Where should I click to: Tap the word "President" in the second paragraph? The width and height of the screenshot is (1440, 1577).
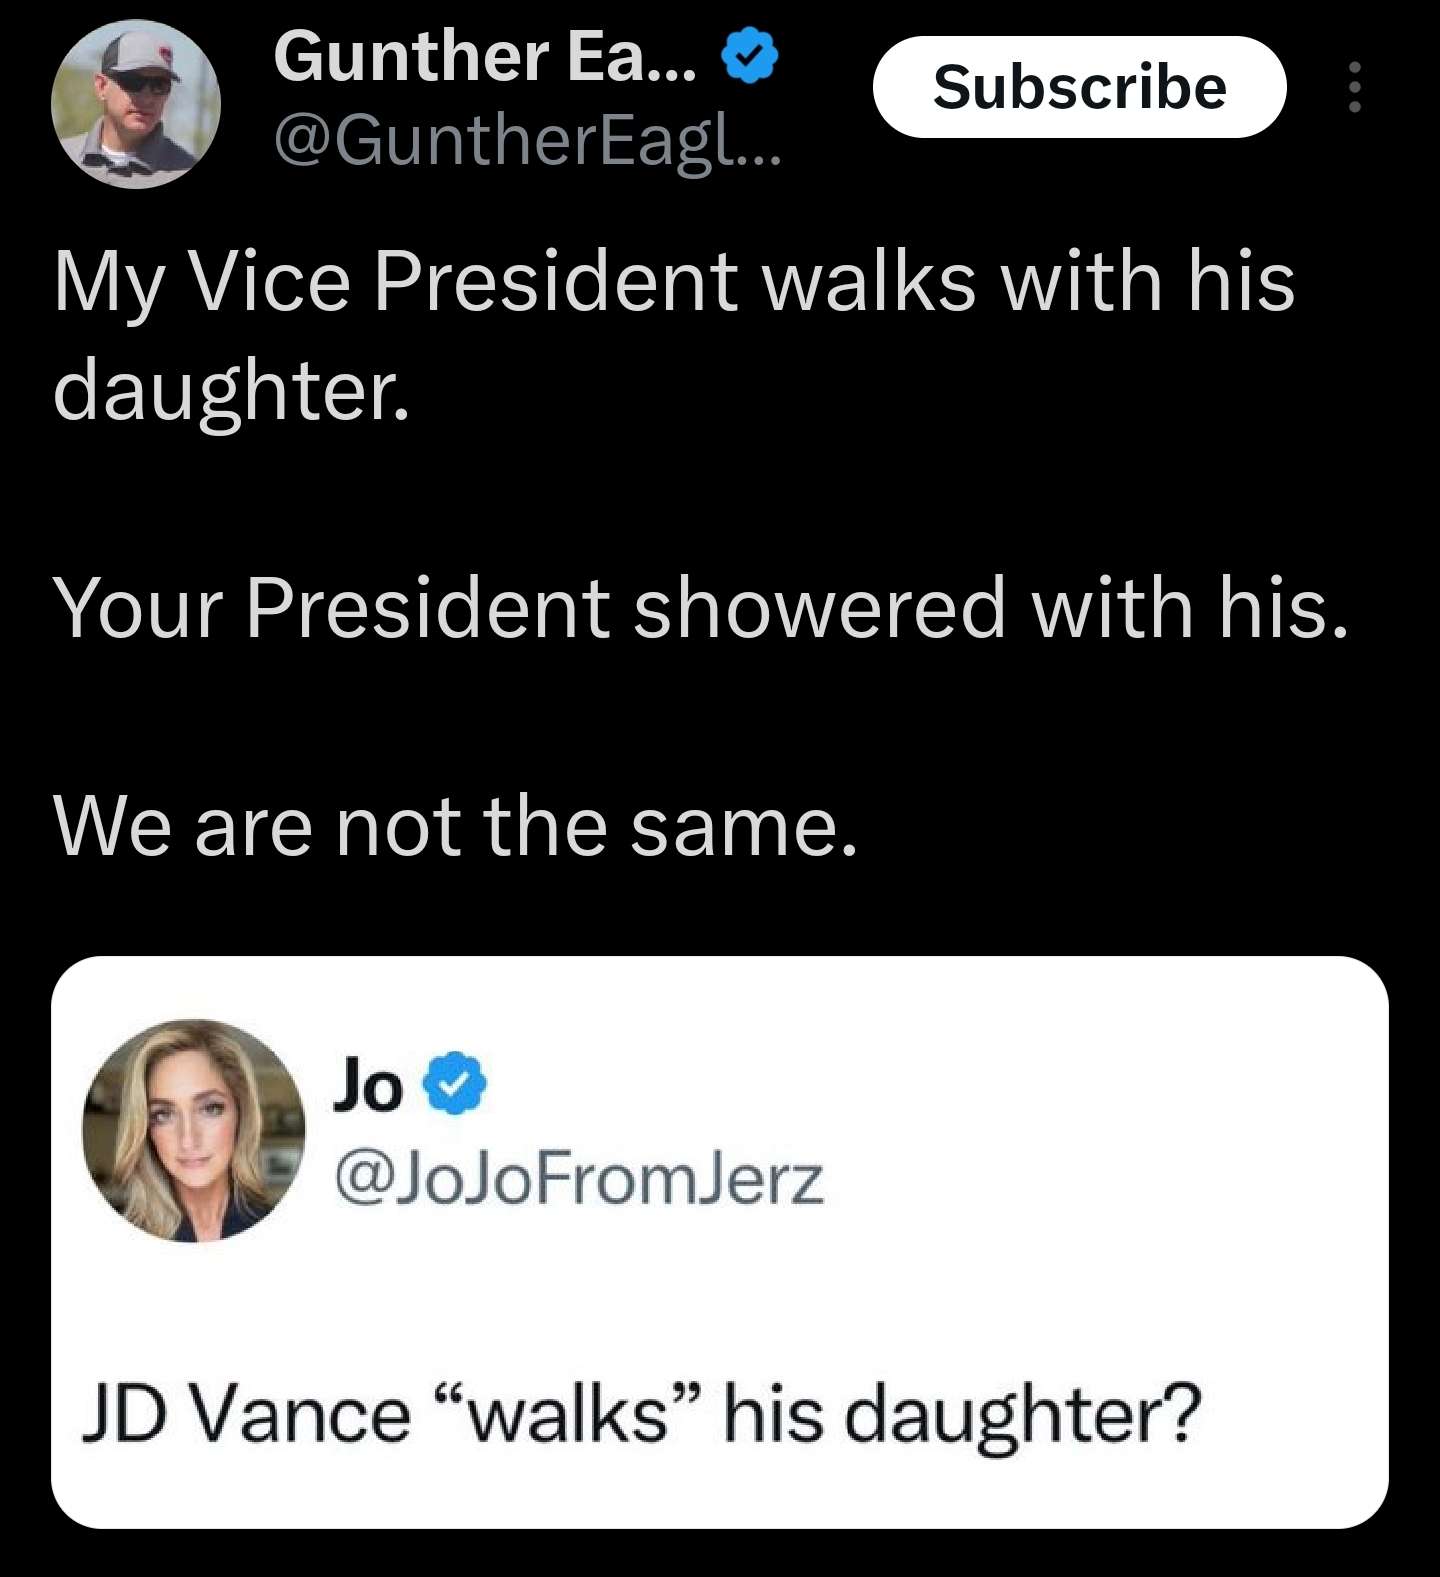click(427, 607)
